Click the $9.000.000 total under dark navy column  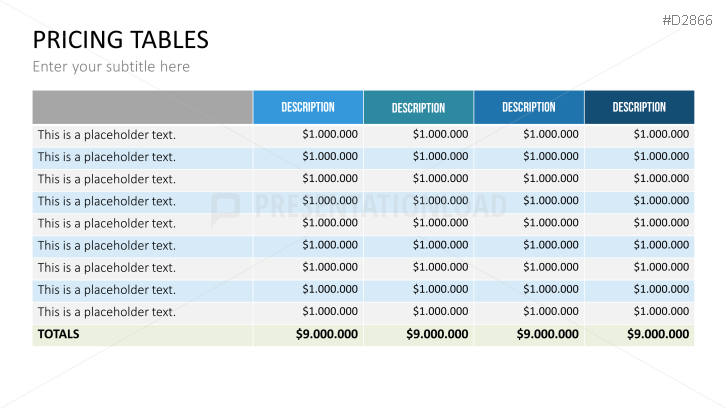(658, 334)
